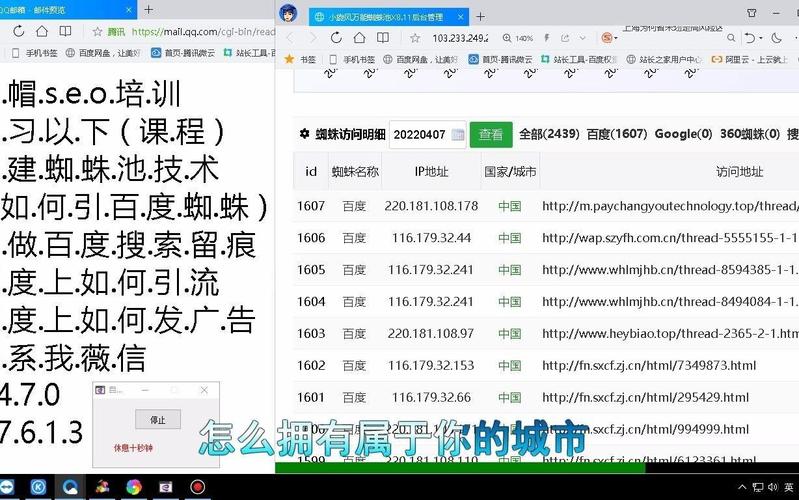The height and width of the screenshot is (500, 799).
Task: Reload the QQ Mail browser page
Action: pyautogui.click(x=19, y=31)
